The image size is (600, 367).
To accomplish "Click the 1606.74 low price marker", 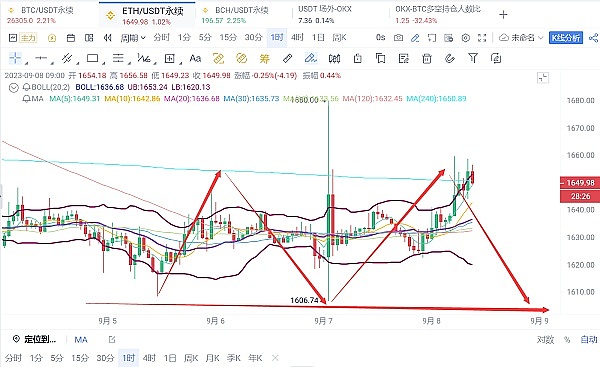I will 304,300.
